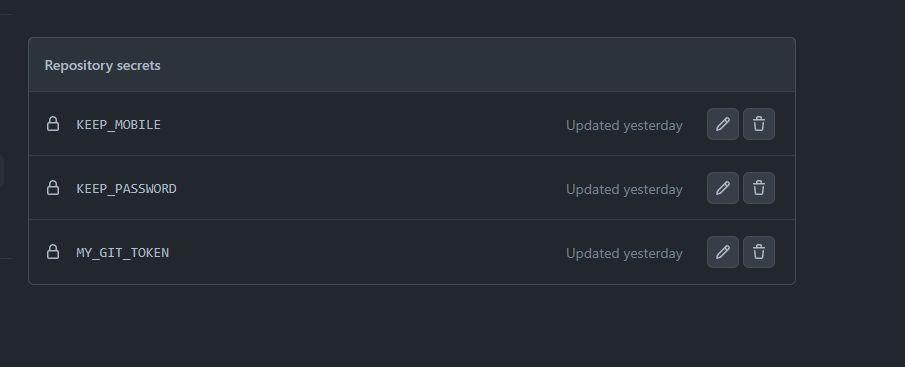The image size is (905, 367).
Task: Open pencil editor for KEEP_PASSWORD secret
Action: pyautogui.click(x=723, y=188)
